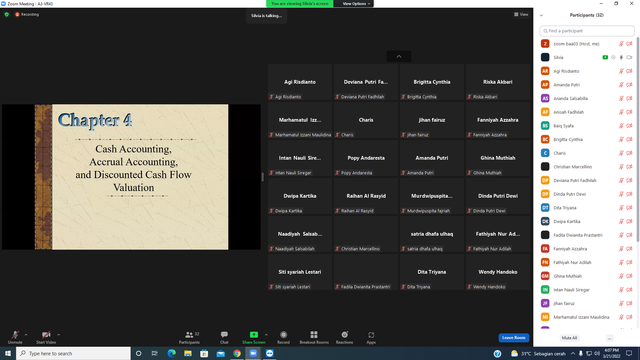The image size is (640, 360).
Task: Collapse the Participants panel chevron
Action: pos(541,15)
